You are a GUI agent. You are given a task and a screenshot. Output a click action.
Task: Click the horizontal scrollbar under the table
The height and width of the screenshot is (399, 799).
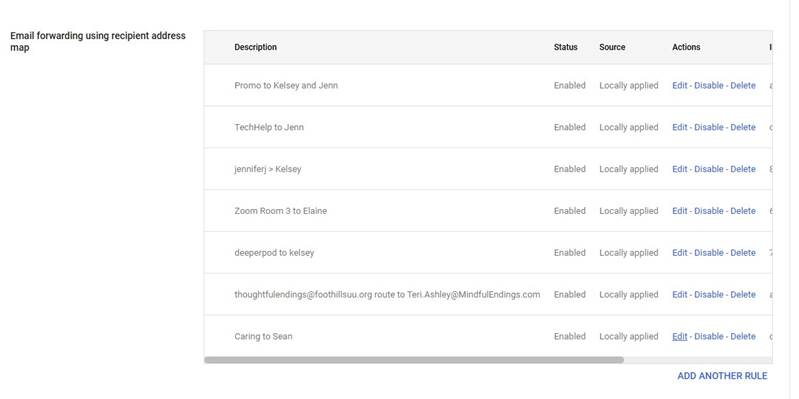(x=414, y=360)
